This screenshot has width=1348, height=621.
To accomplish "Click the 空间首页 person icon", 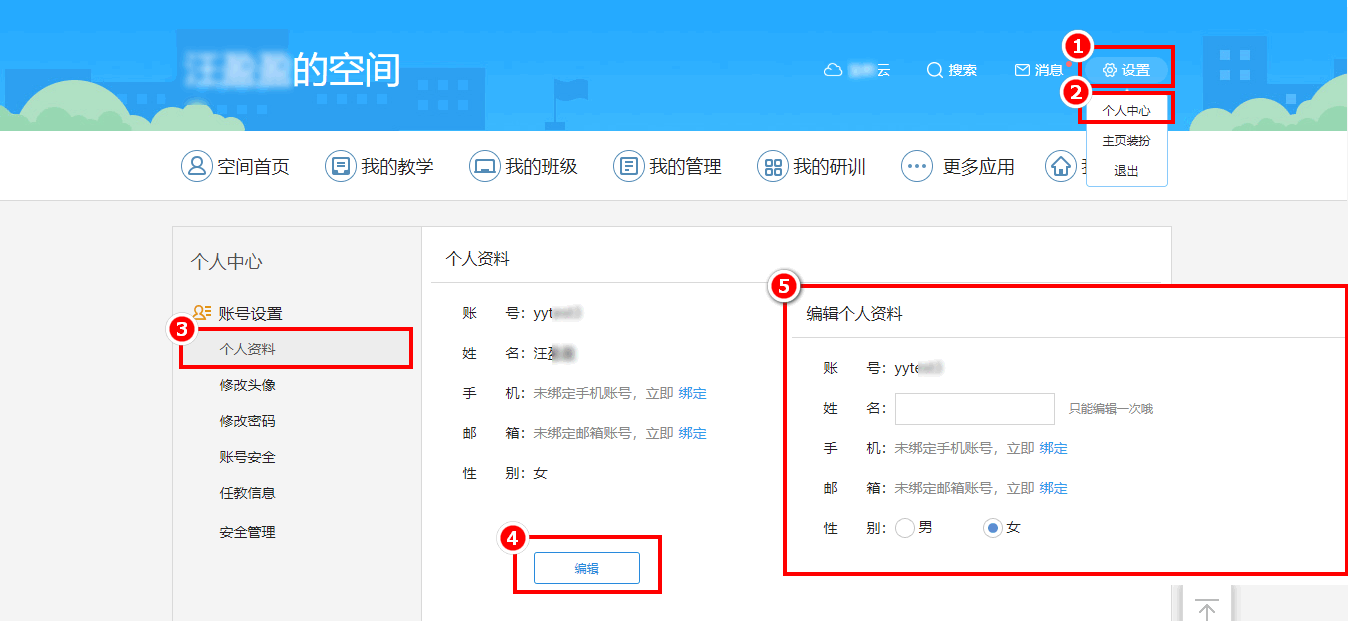I will coord(197,166).
